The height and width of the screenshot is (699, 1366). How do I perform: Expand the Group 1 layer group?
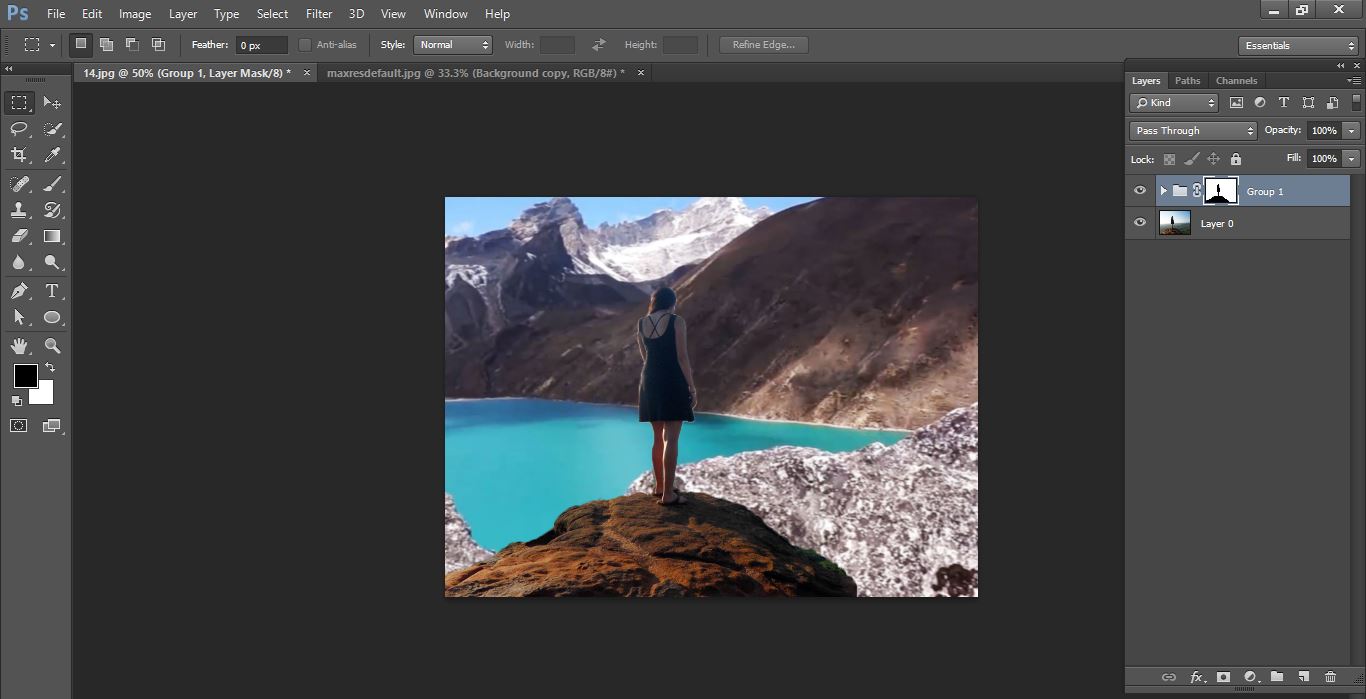[1162, 190]
